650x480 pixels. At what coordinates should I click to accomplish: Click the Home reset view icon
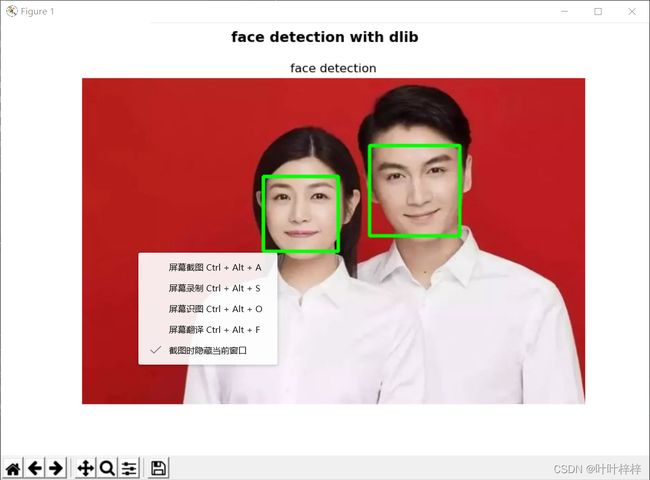click(13, 468)
